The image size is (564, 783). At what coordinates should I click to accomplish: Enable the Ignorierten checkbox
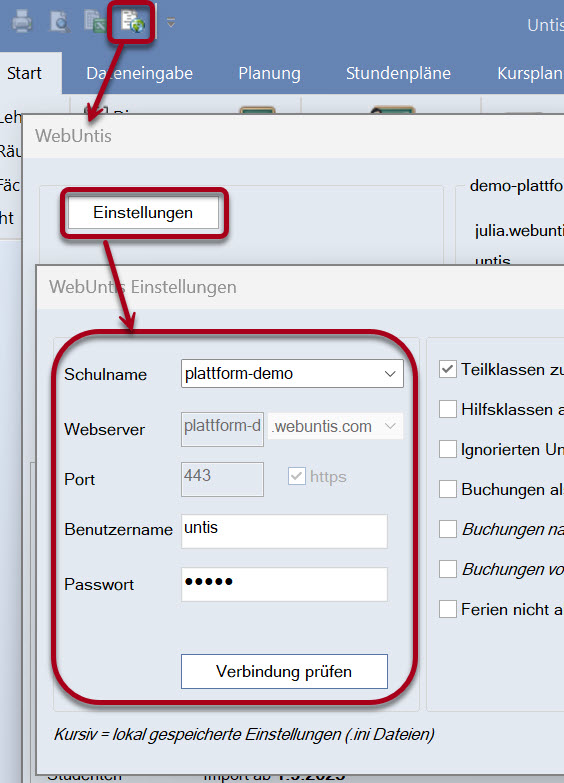(448, 449)
